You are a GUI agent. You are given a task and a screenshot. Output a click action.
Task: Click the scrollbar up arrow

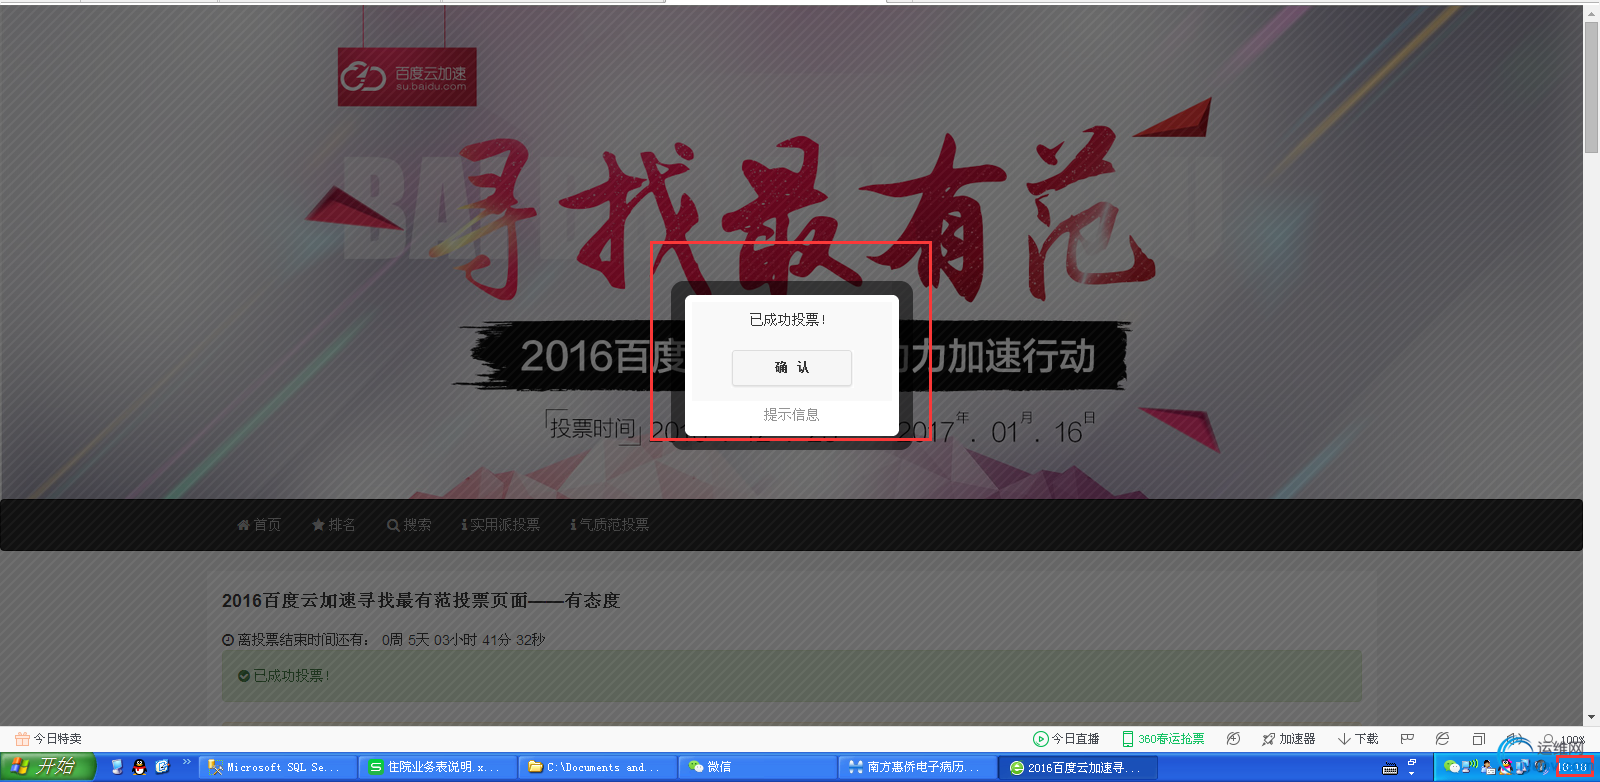pos(1591,13)
